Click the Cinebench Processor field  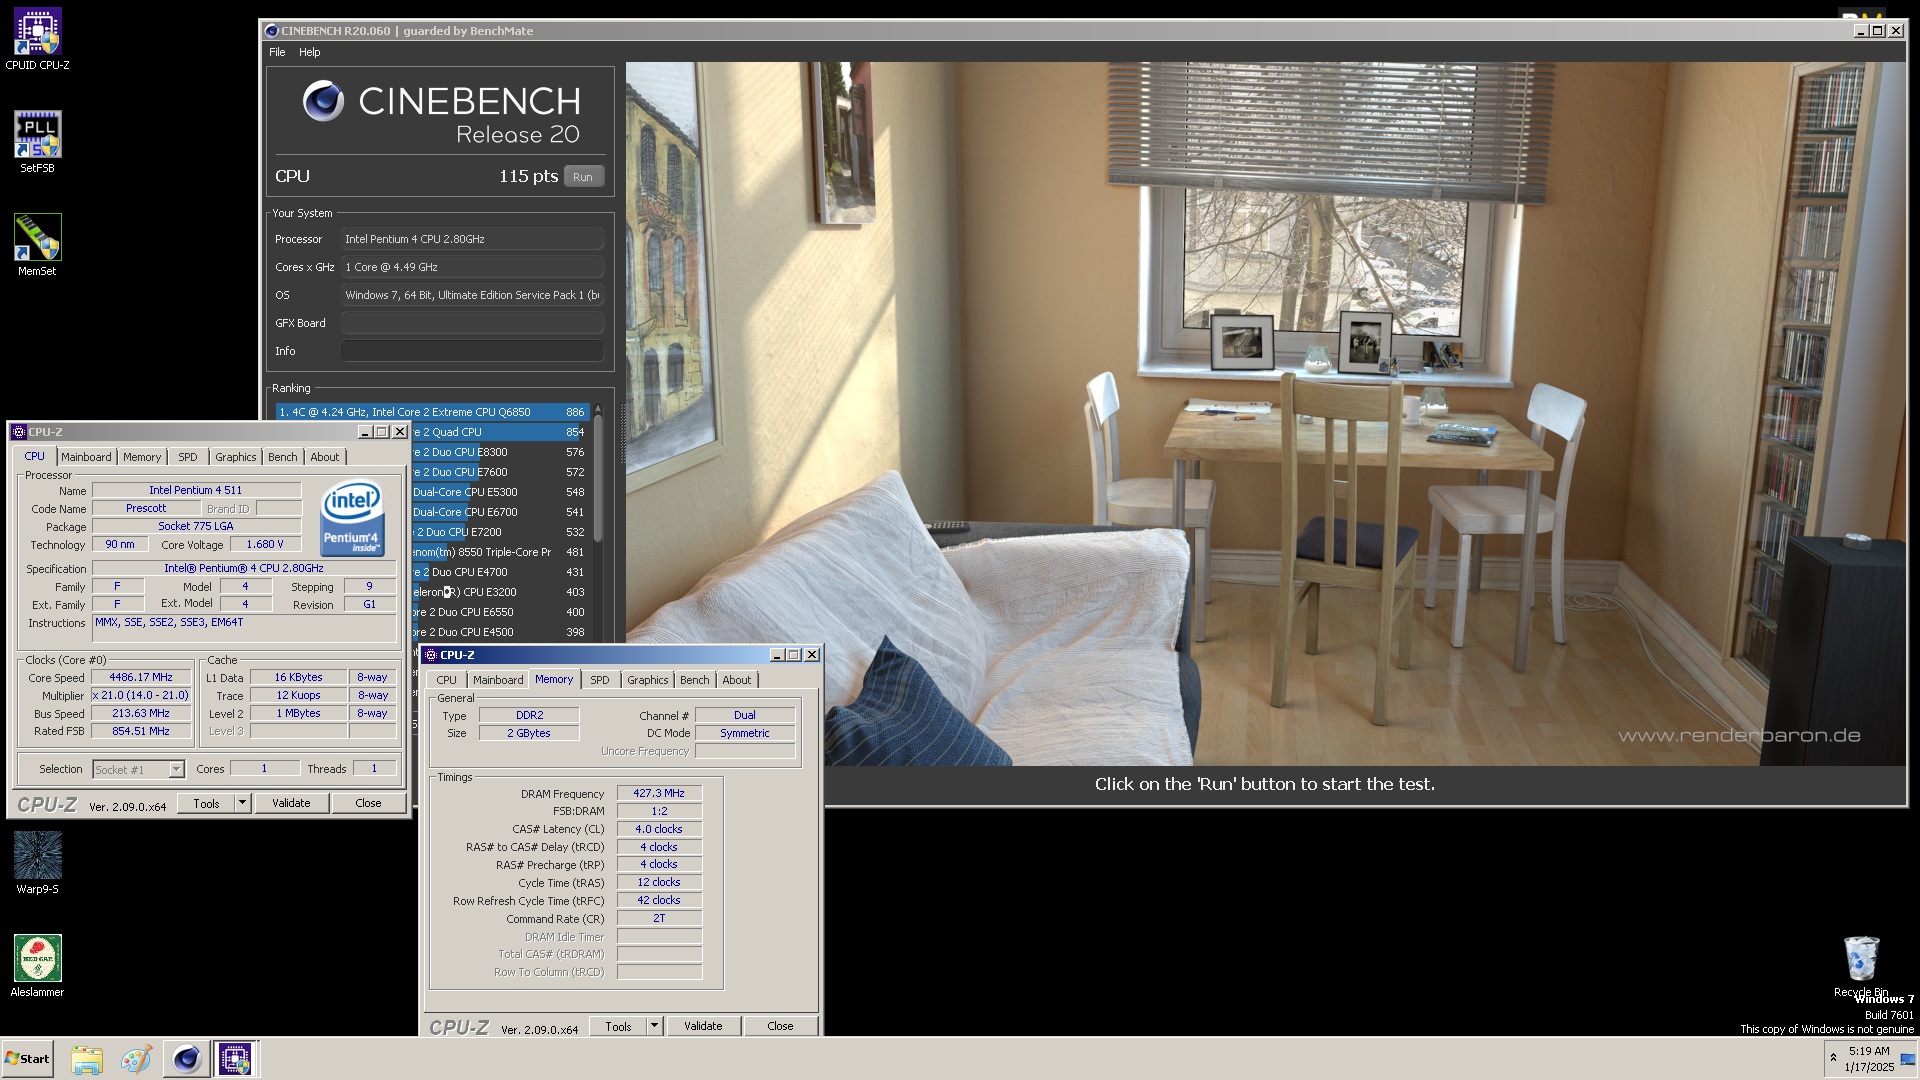coord(472,239)
